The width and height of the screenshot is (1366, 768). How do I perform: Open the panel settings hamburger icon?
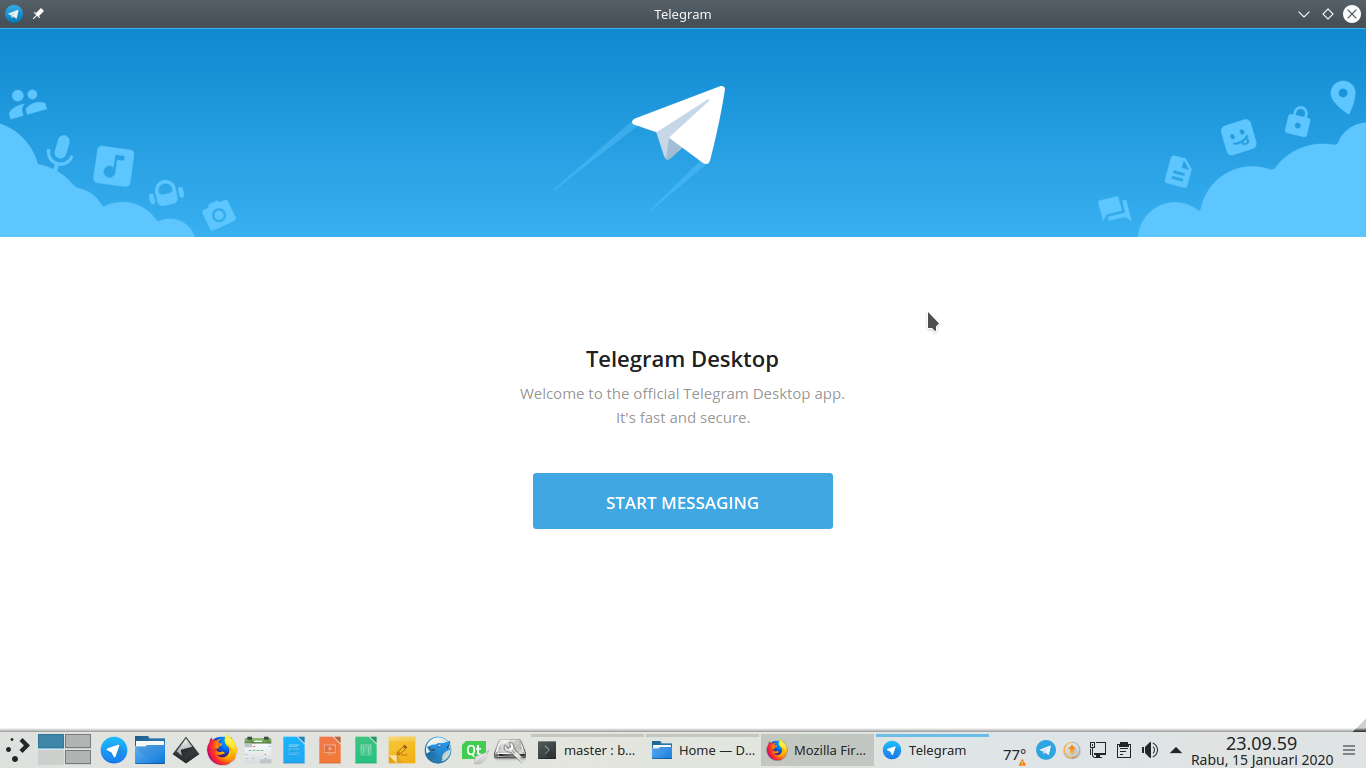(x=1349, y=750)
